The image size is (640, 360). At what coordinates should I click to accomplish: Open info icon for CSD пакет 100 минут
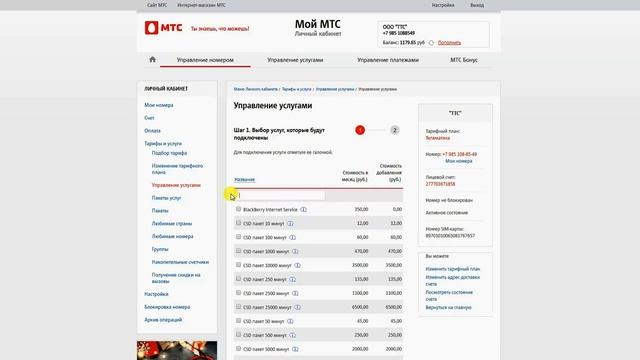click(x=292, y=237)
